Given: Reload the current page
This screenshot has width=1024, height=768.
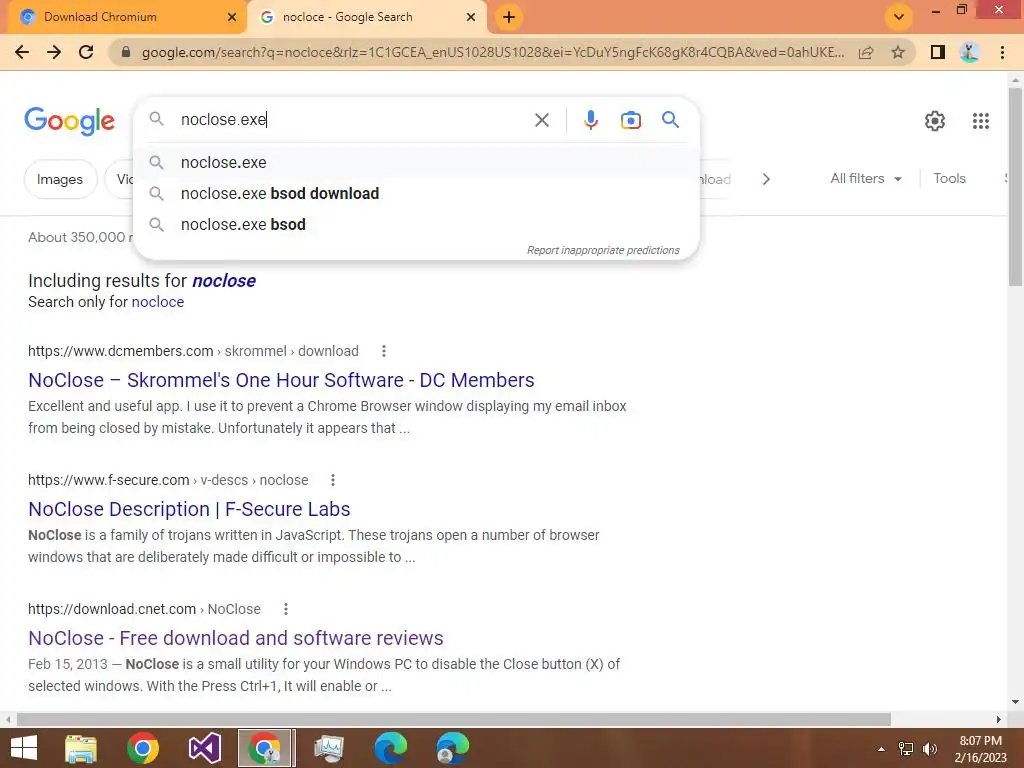Looking at the screenshot, I should (86, 52).
